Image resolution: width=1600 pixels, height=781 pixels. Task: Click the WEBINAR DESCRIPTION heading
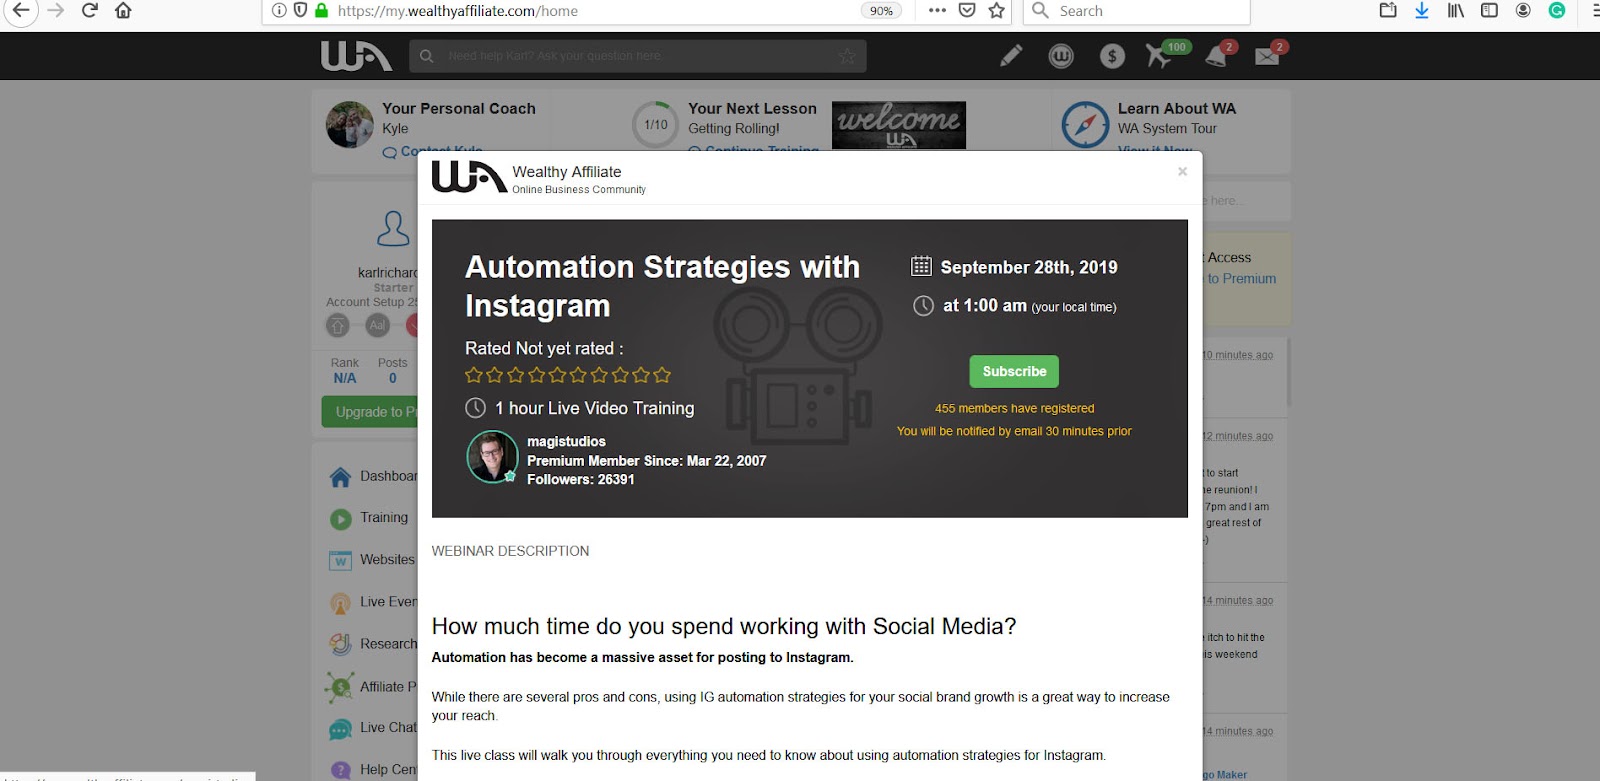[510, 551]
